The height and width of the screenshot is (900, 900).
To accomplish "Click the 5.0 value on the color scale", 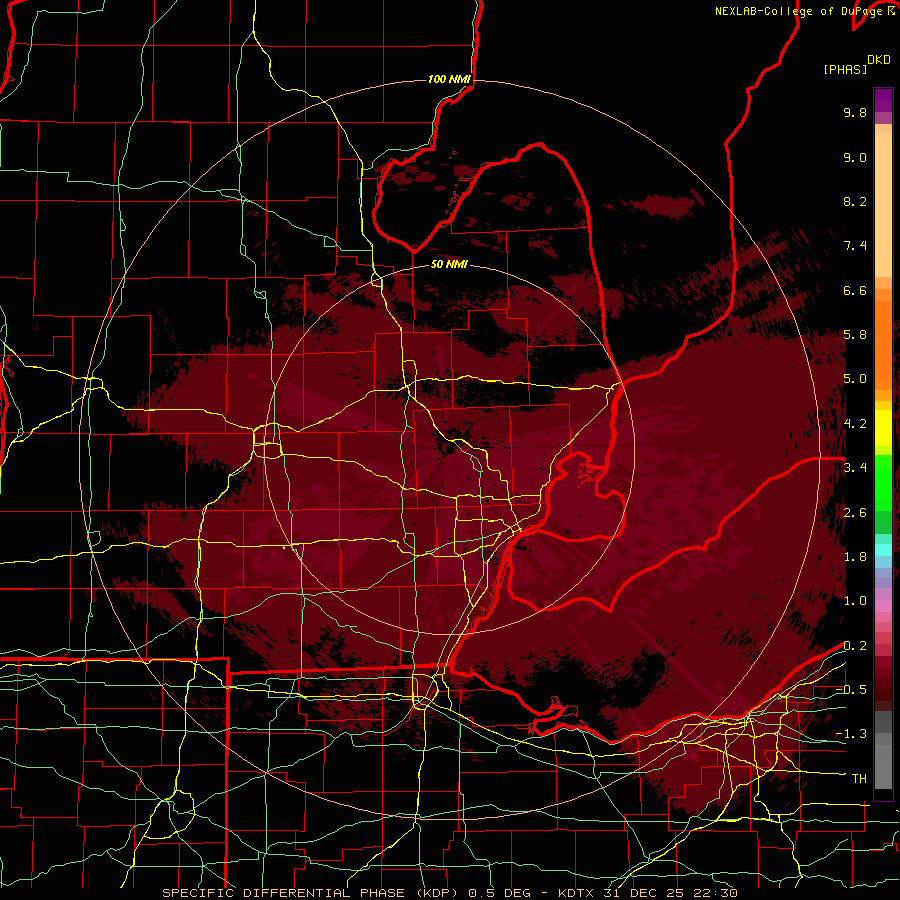I will point(855,379).
